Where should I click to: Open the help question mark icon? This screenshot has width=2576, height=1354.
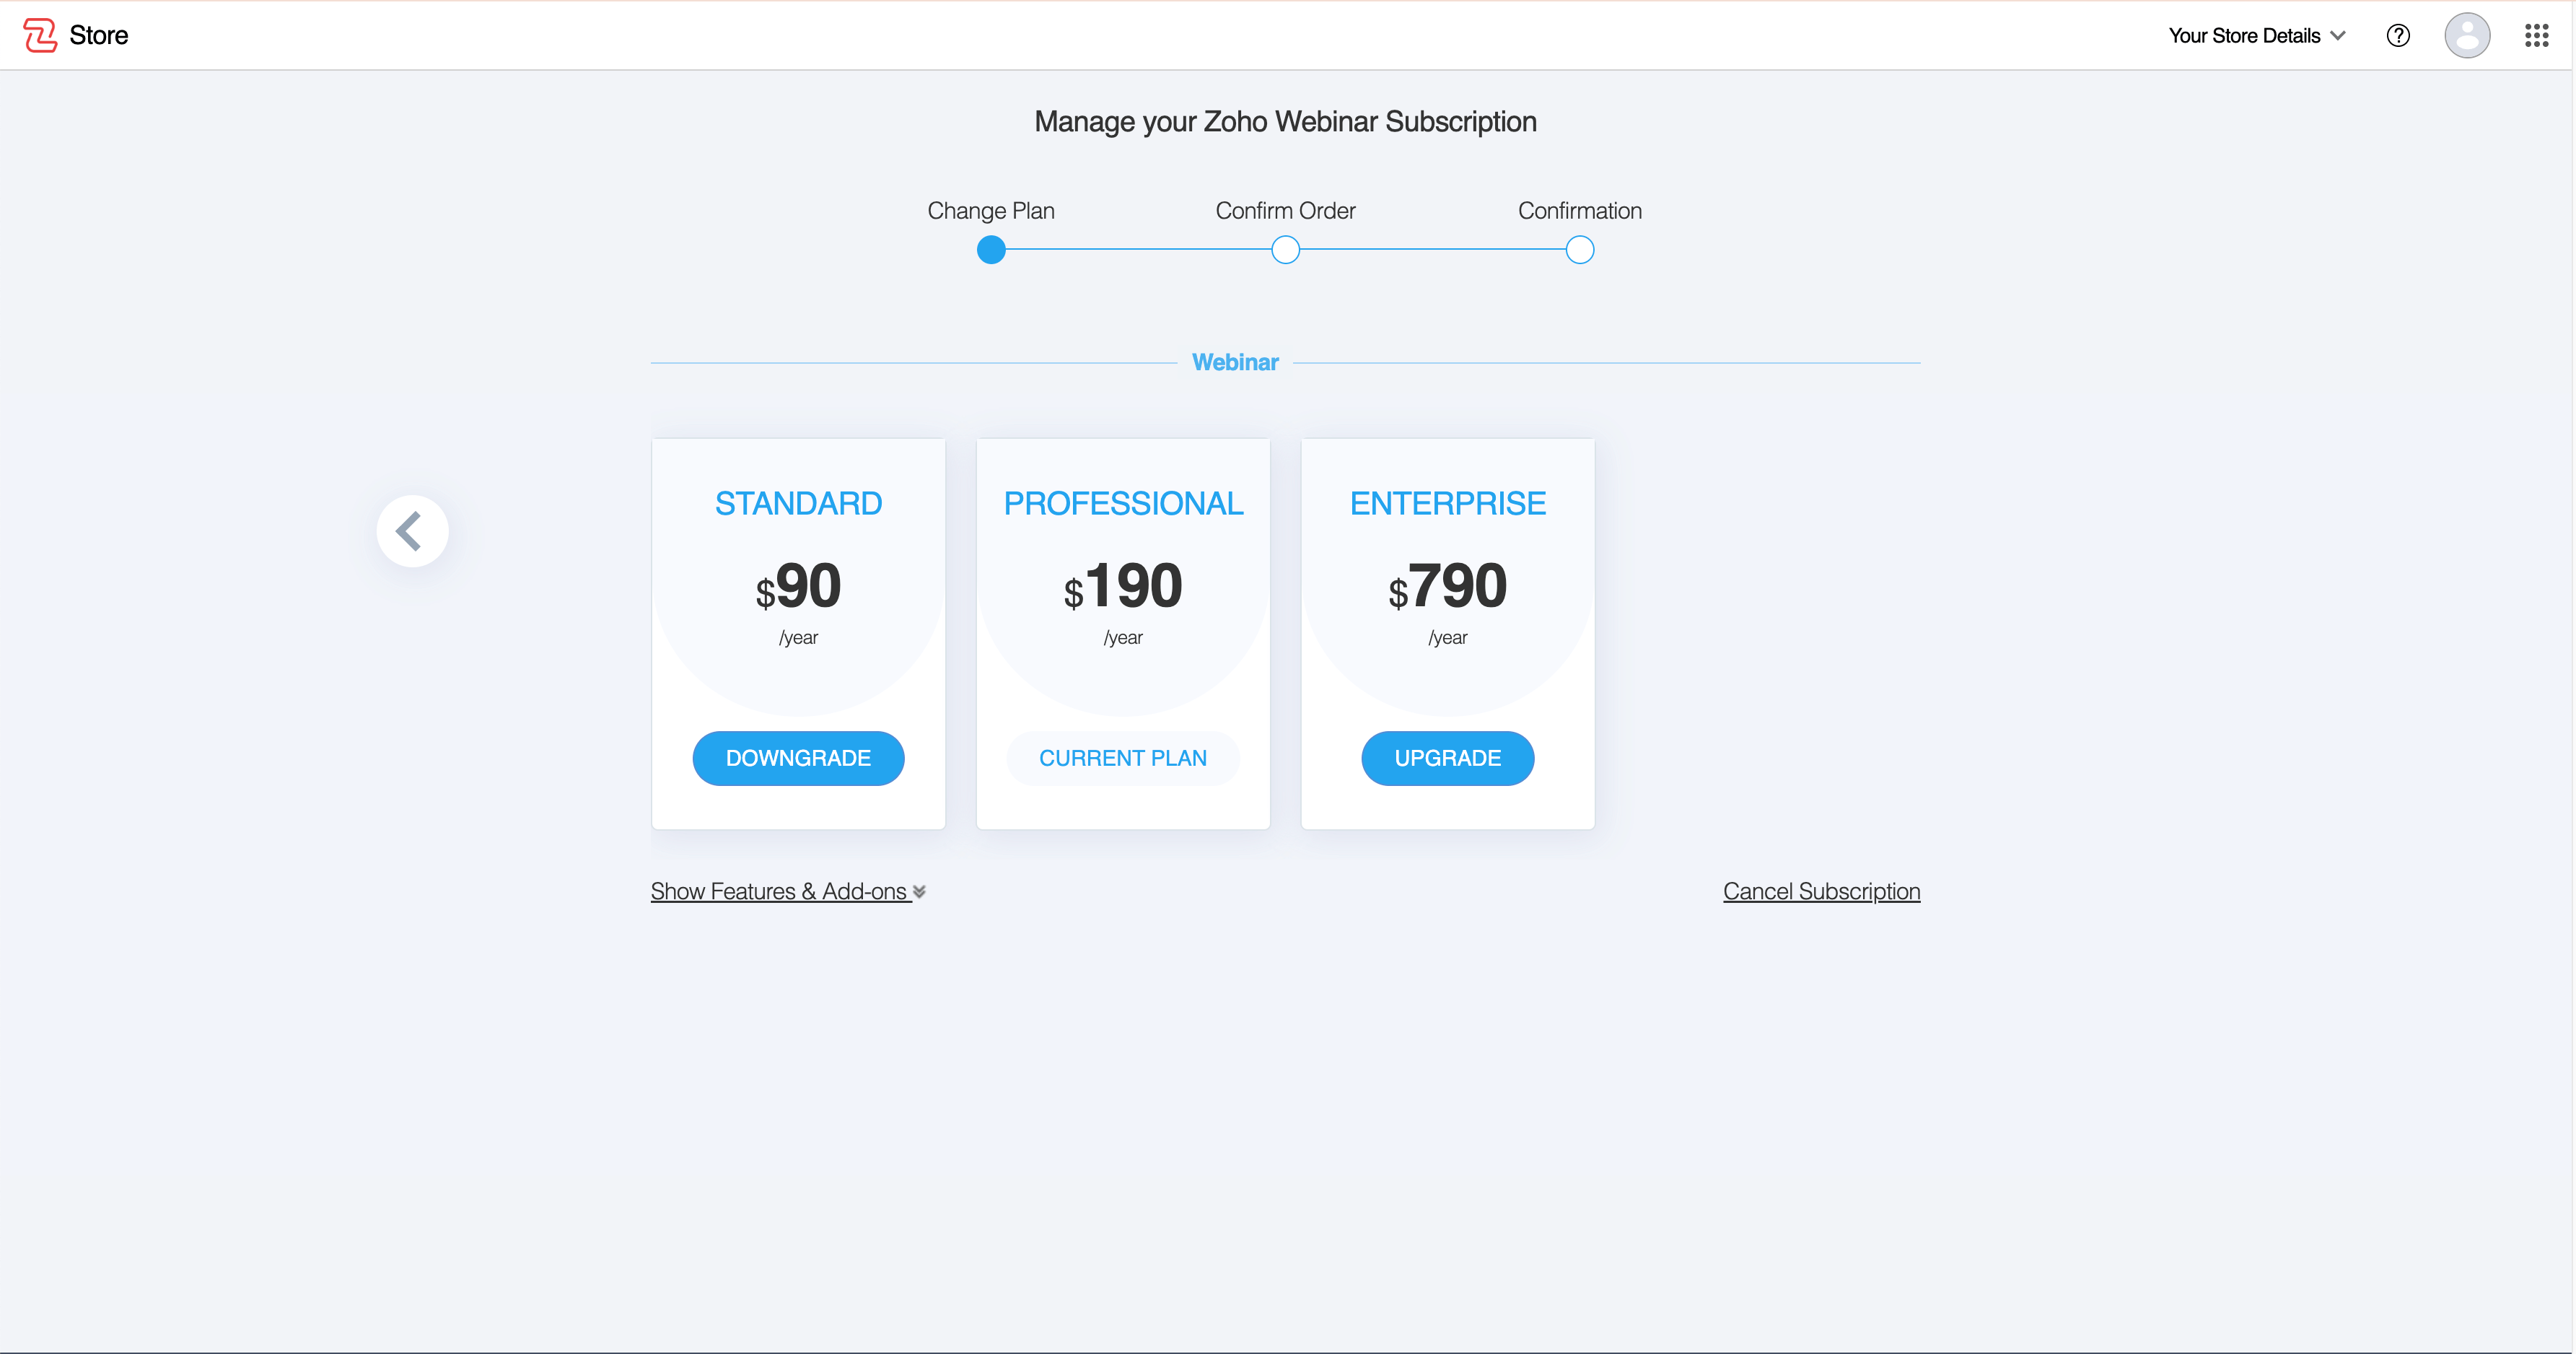click(x=2397, y=36)
